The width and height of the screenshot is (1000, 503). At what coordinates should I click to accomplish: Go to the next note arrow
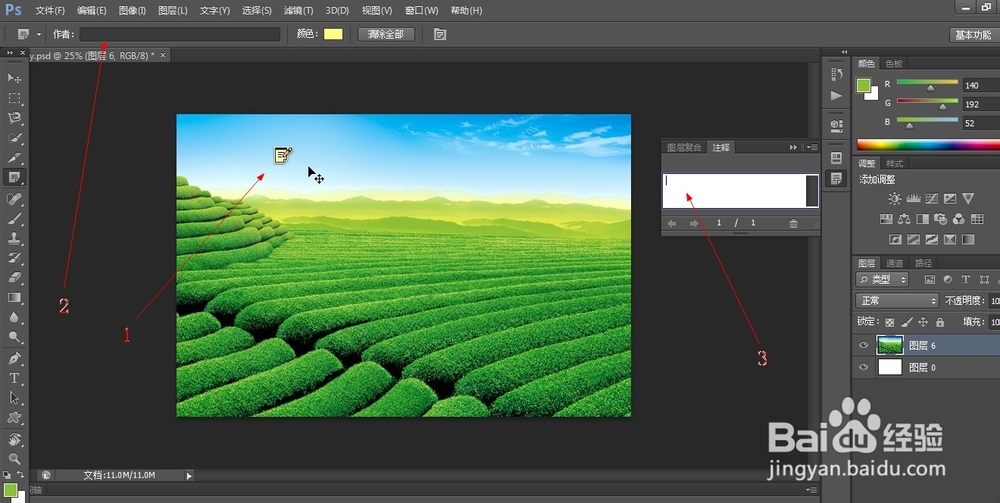tap(694, 224)
